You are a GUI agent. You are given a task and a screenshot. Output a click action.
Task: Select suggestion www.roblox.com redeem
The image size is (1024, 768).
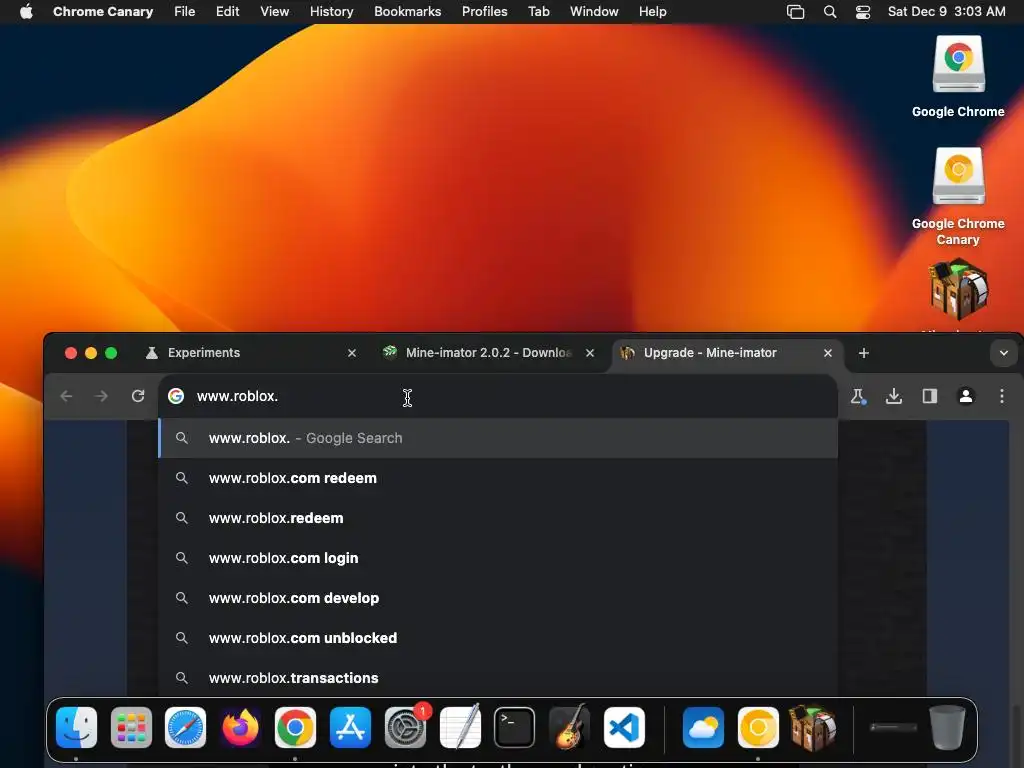498,478
